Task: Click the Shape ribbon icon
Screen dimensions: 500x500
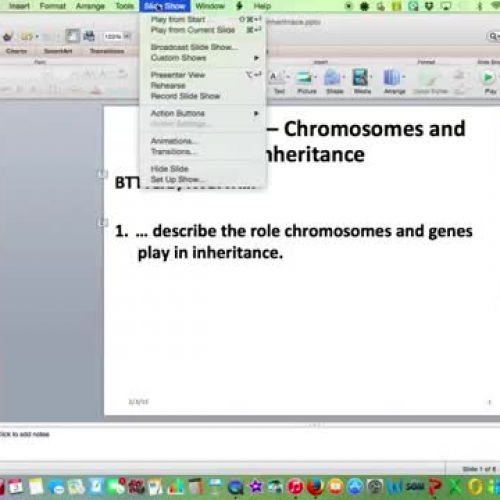Action: (x=332, y=77)
